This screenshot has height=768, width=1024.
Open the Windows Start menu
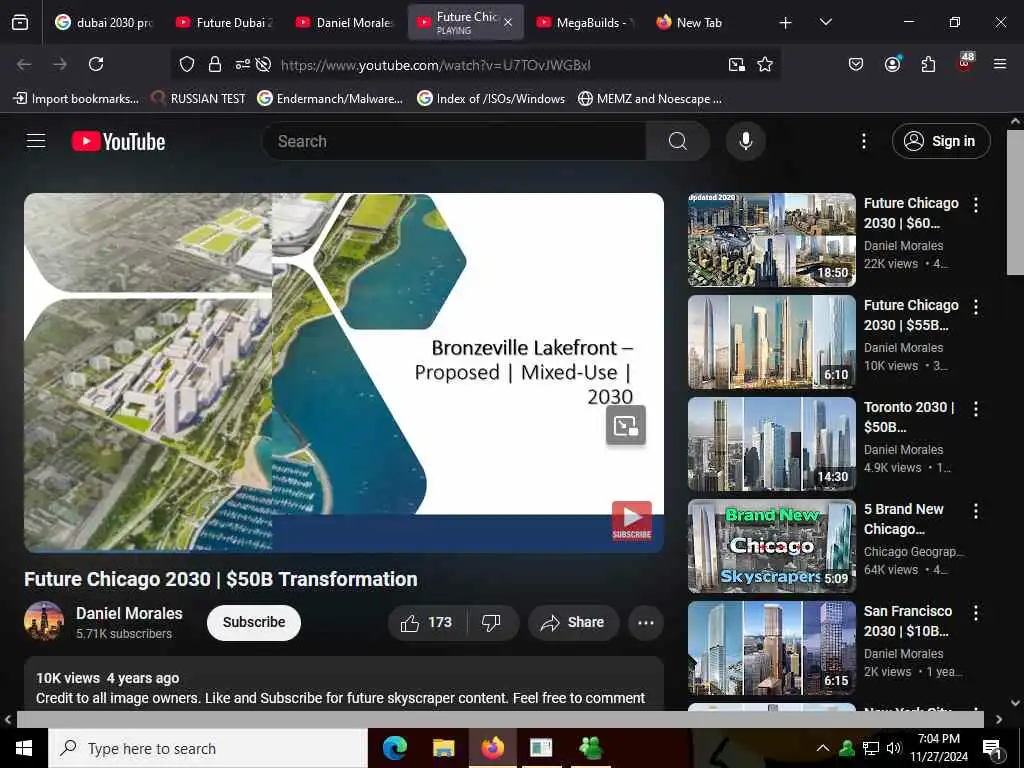(24, 748)
